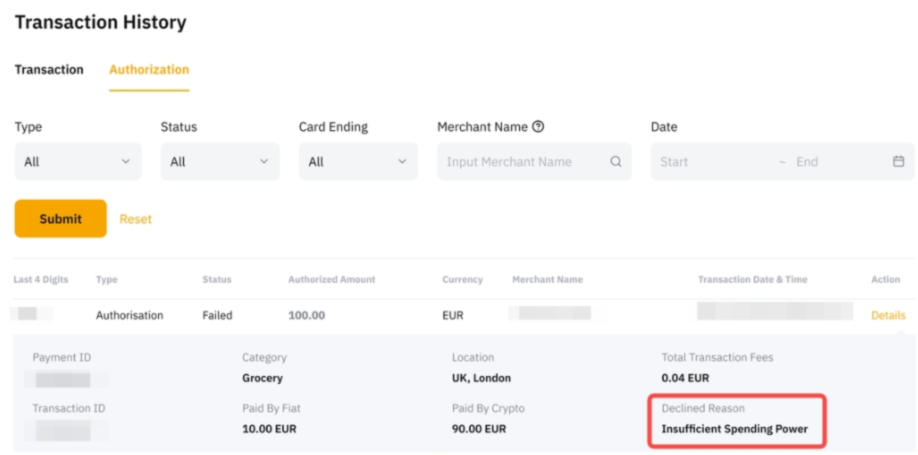Viewport: 918px width, 455px height.
Task: Click the help icon beside Merchant Name
Action: [x=538, y=127]
